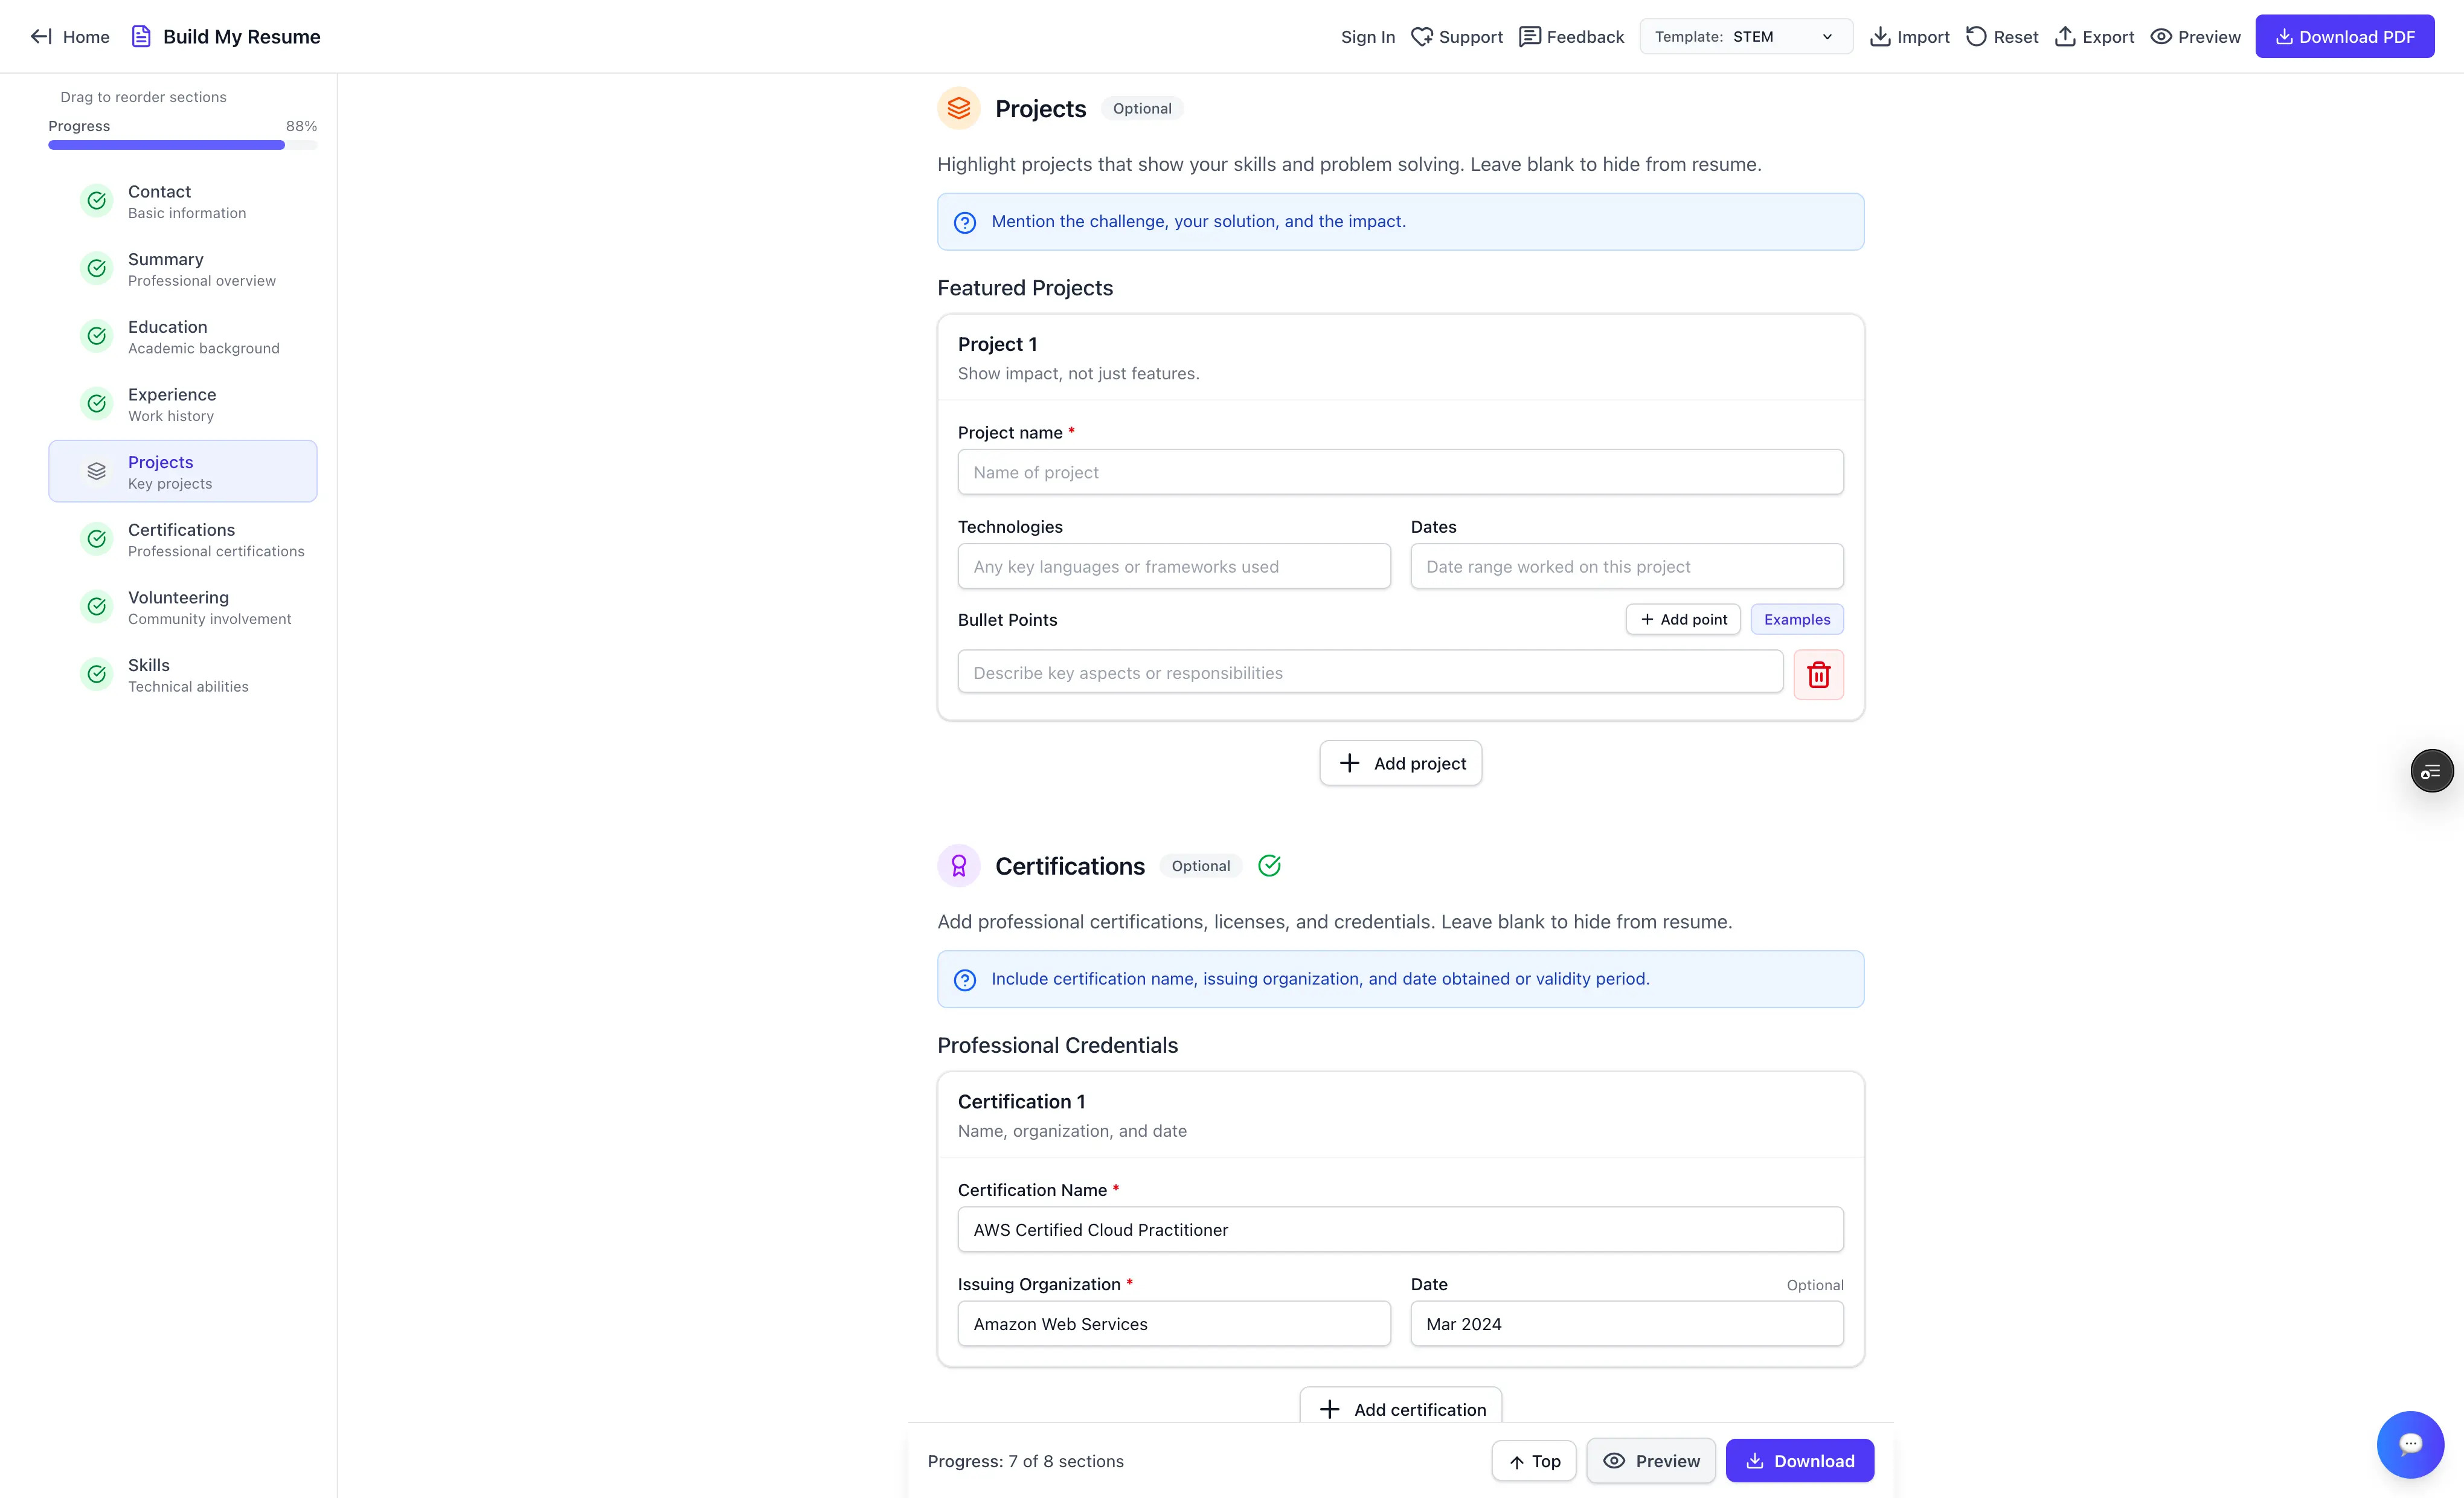The height and width of the screenshot is (1498, 2464).
Task: Expand the bullet point Examples
Action: (x=1796, y=619)
